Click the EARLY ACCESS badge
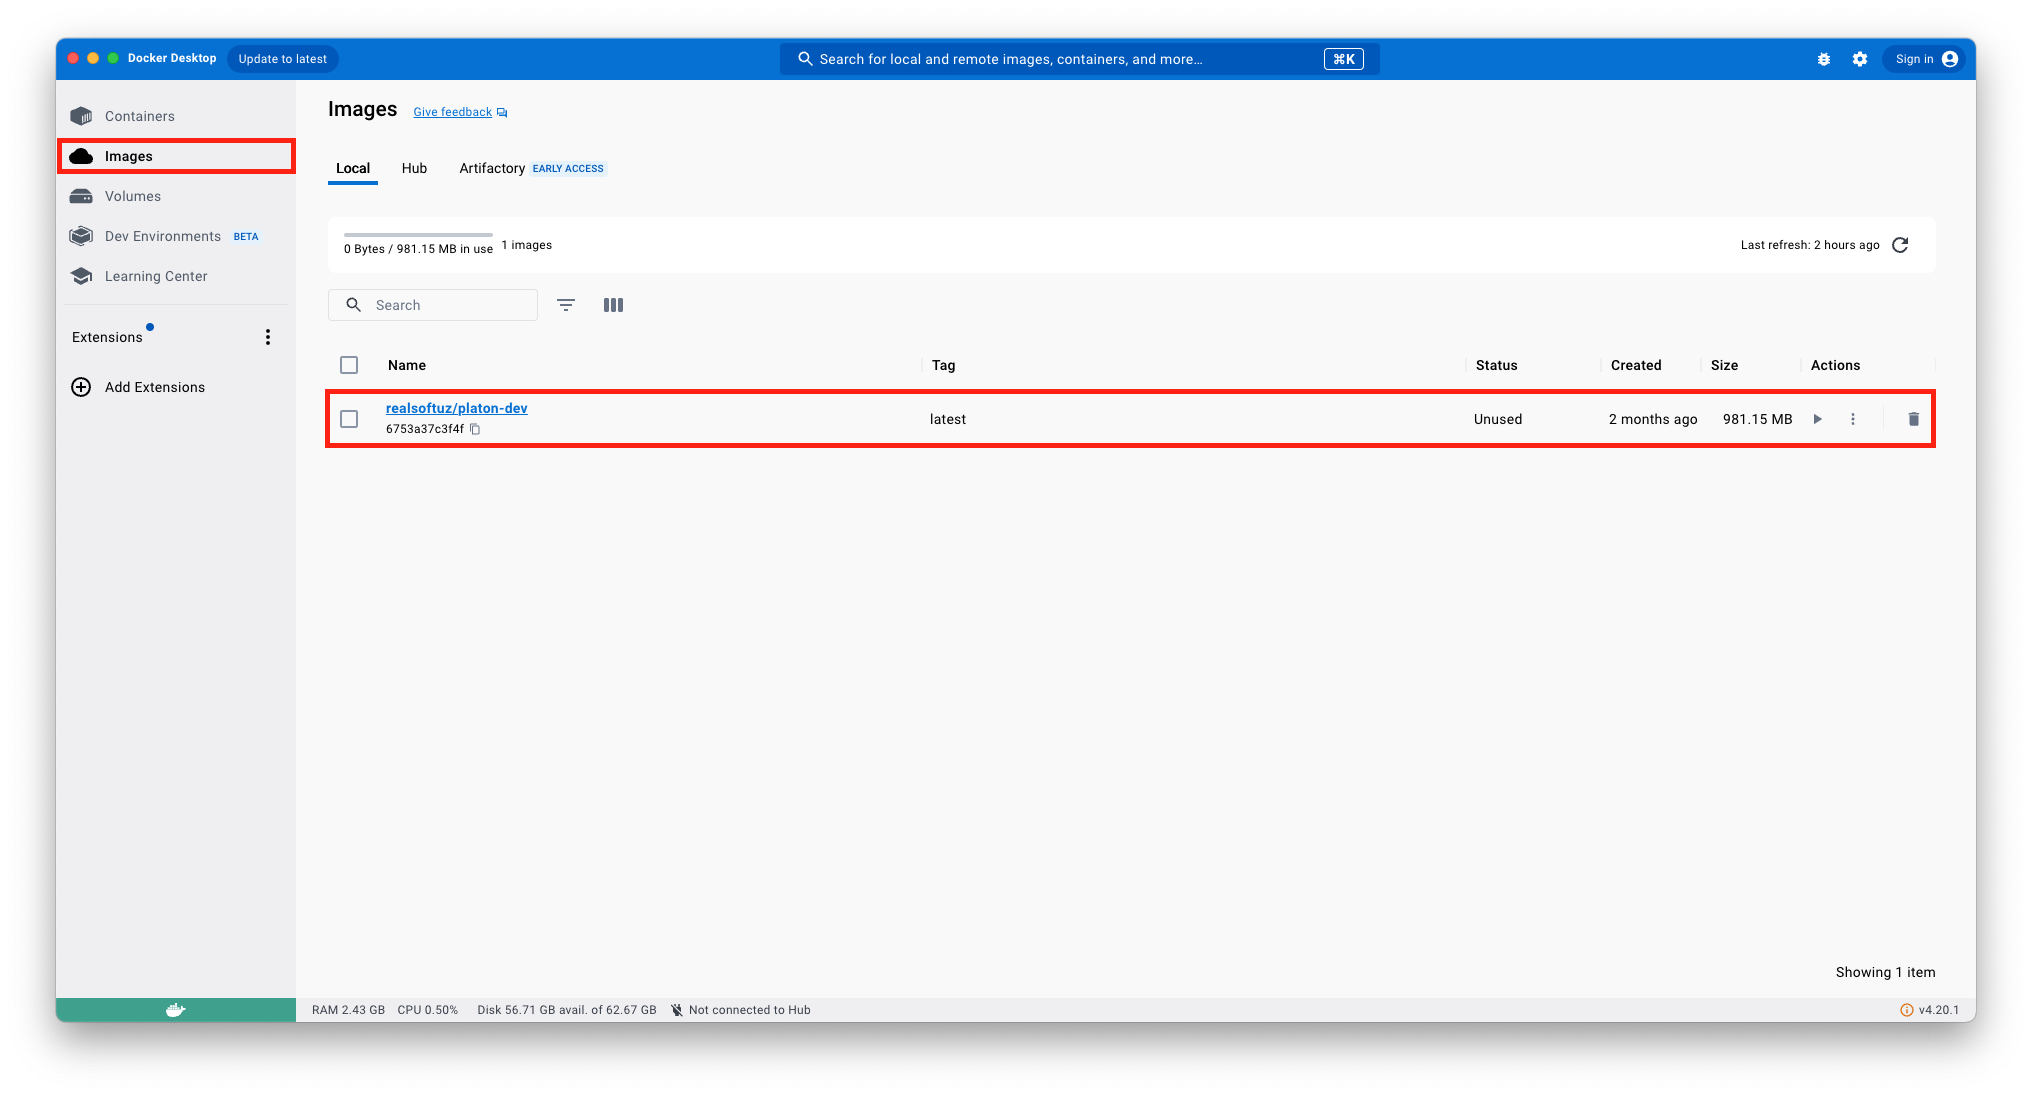 pyautogui.click(x=568, y=169)
